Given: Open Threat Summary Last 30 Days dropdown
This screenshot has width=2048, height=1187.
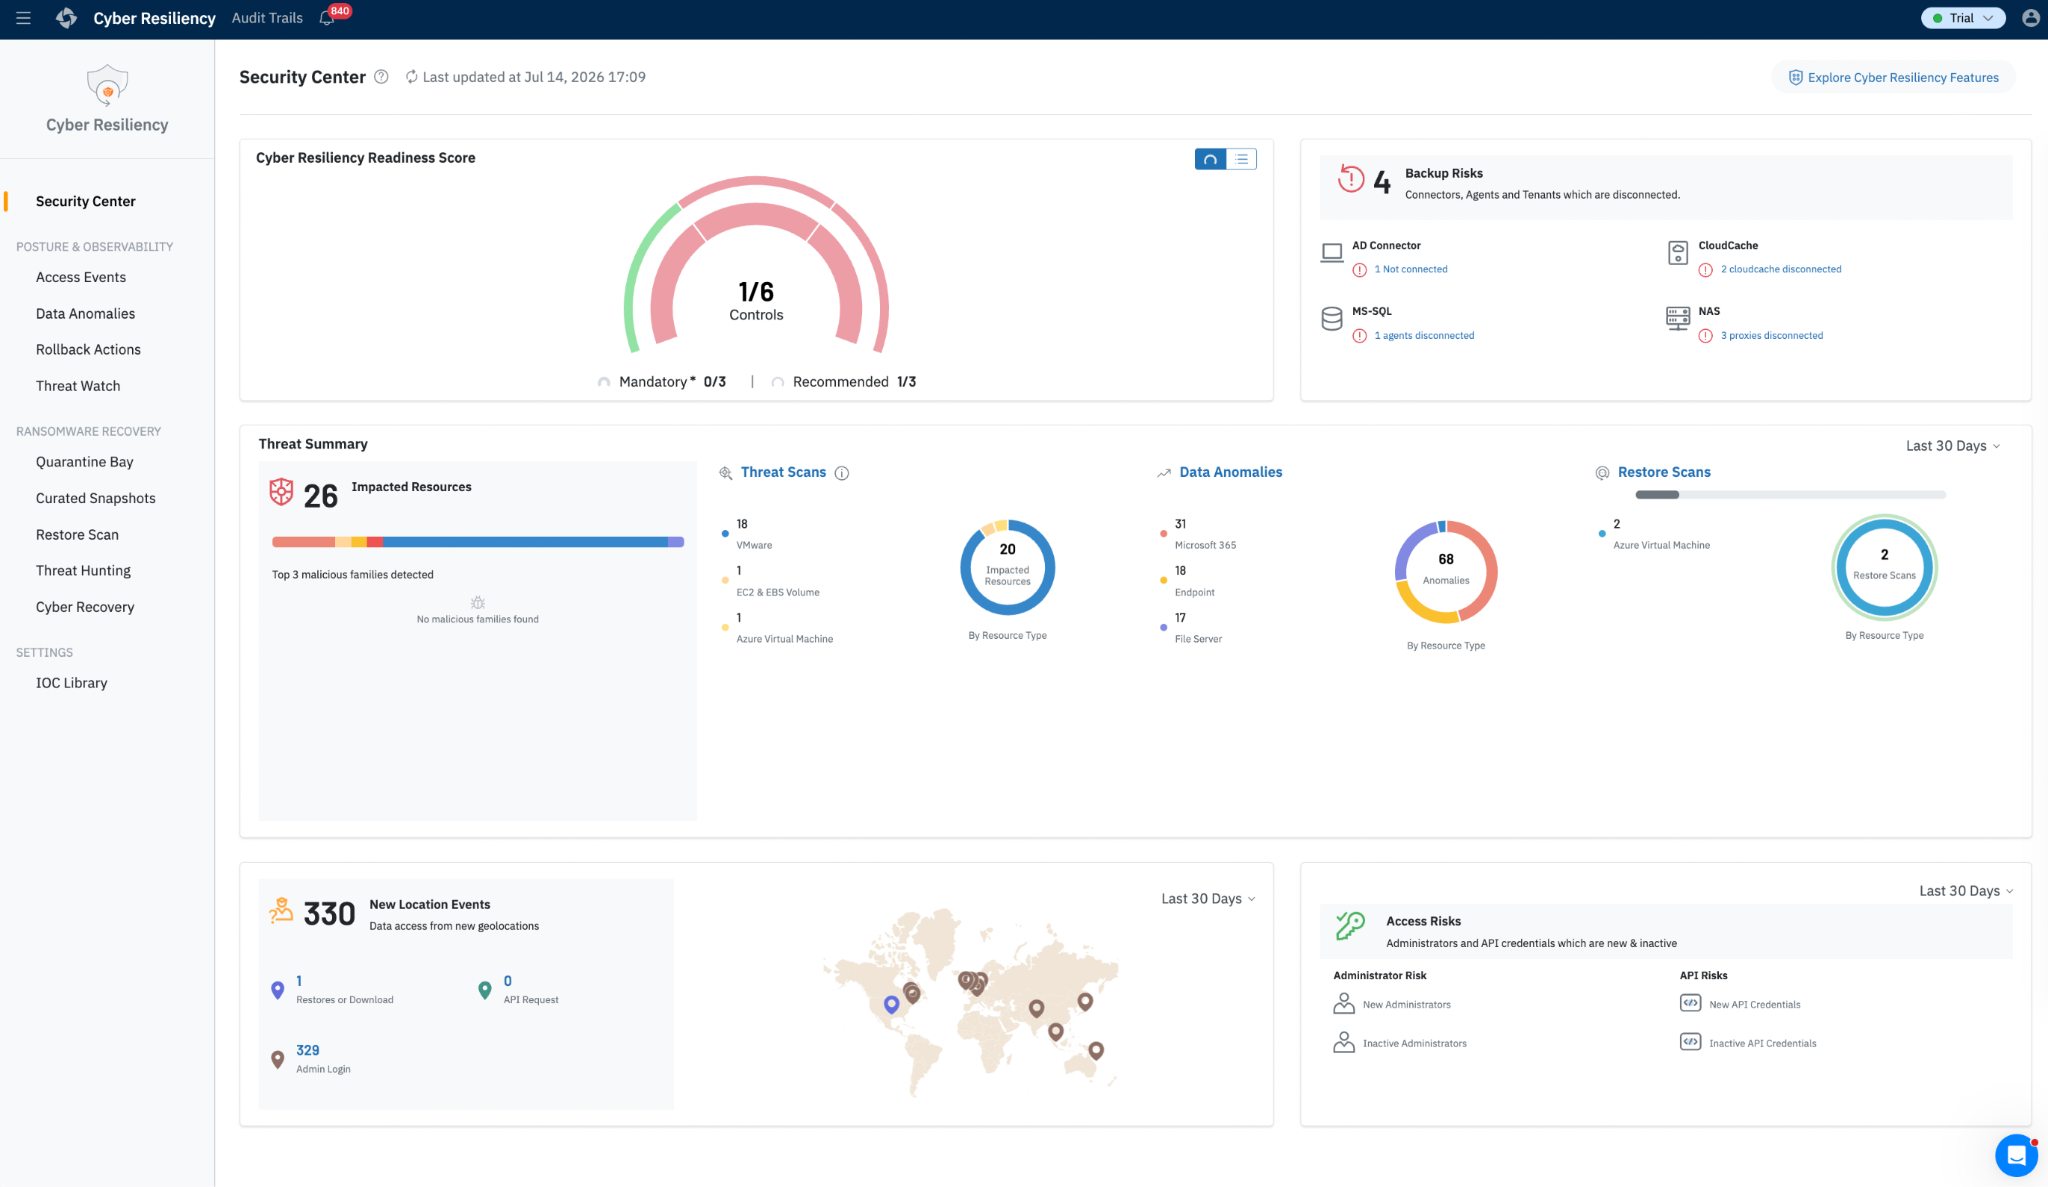Looking at the screenshot, I should pyautogui.click(x=1952, y=446).
